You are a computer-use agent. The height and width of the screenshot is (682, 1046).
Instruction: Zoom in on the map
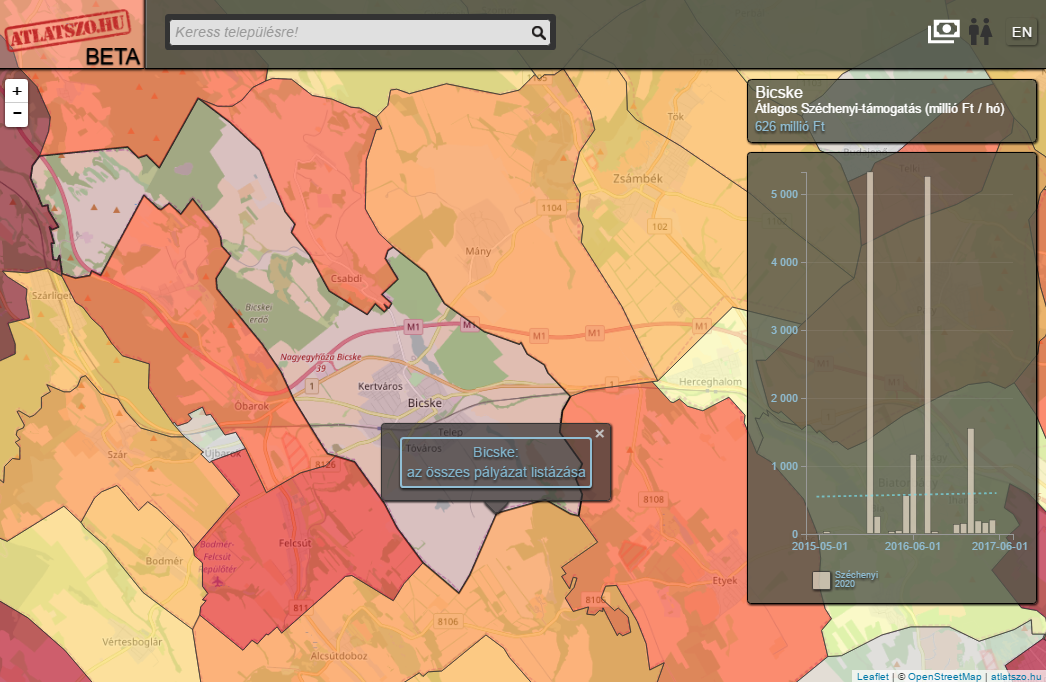[17, 90]
